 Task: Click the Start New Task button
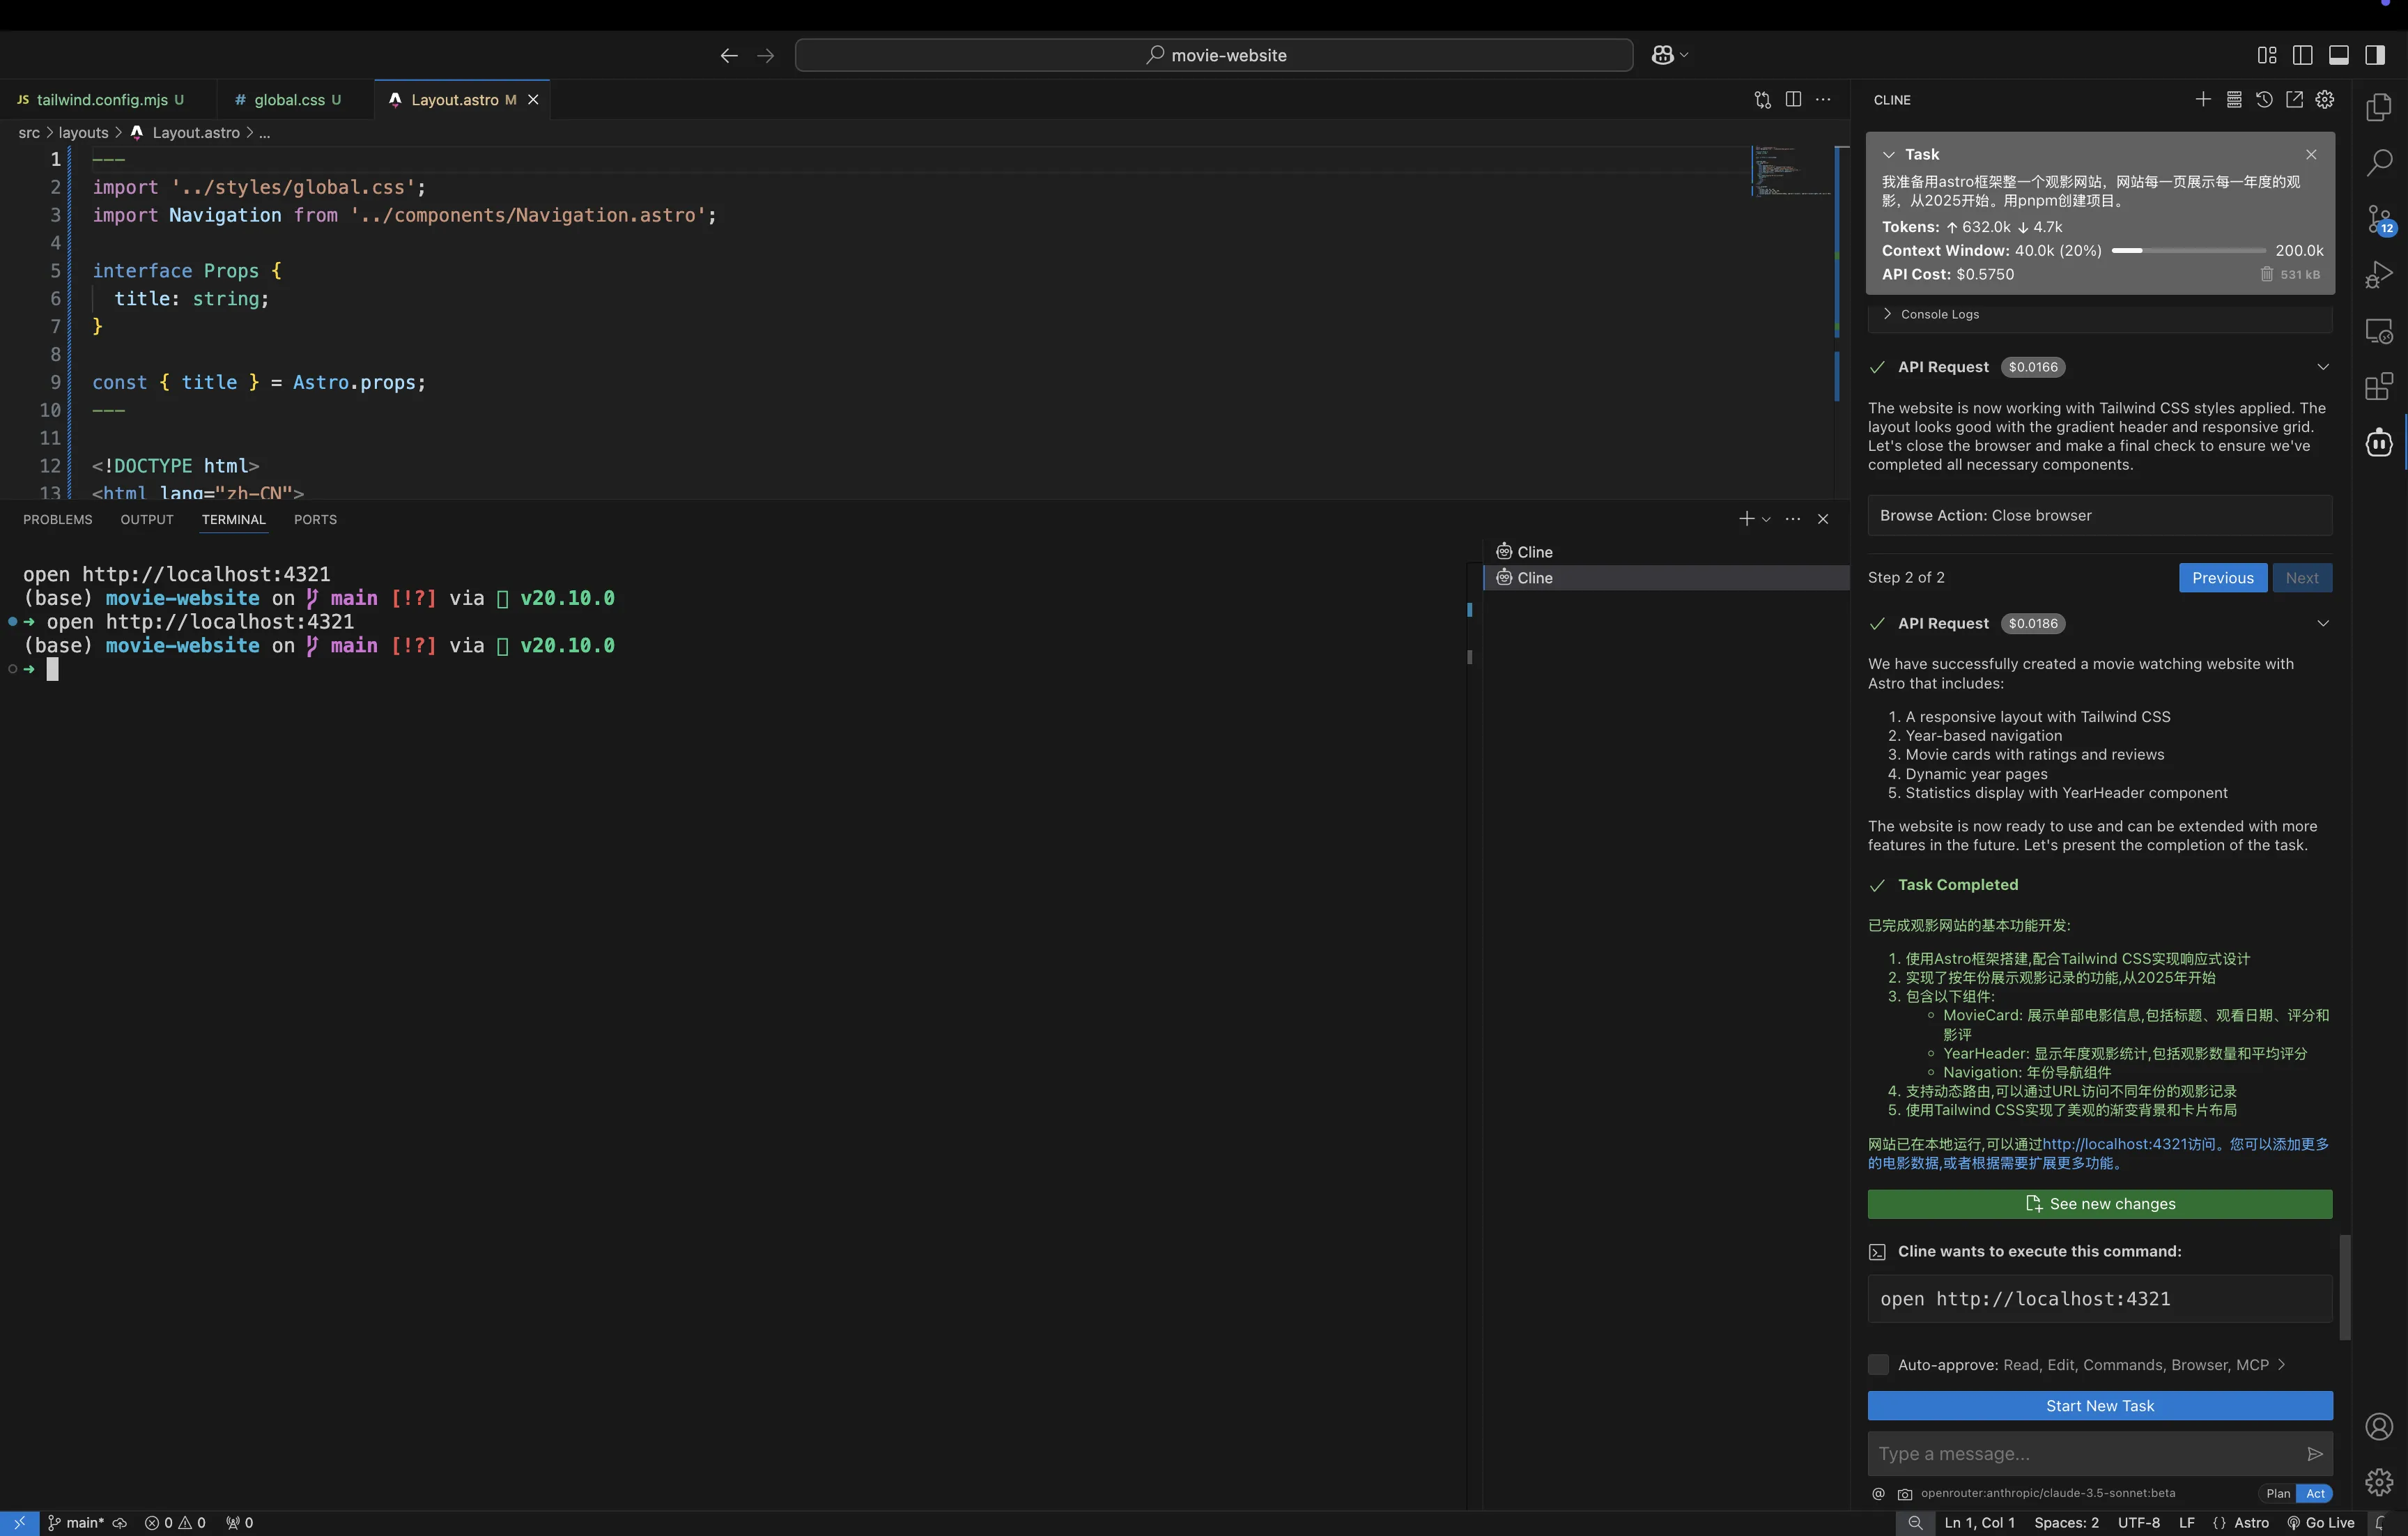point(2099,1405)
